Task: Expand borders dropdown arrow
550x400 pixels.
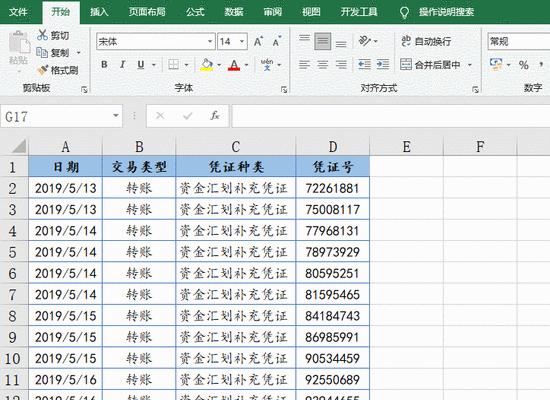Action: click(x=186, y=65)
